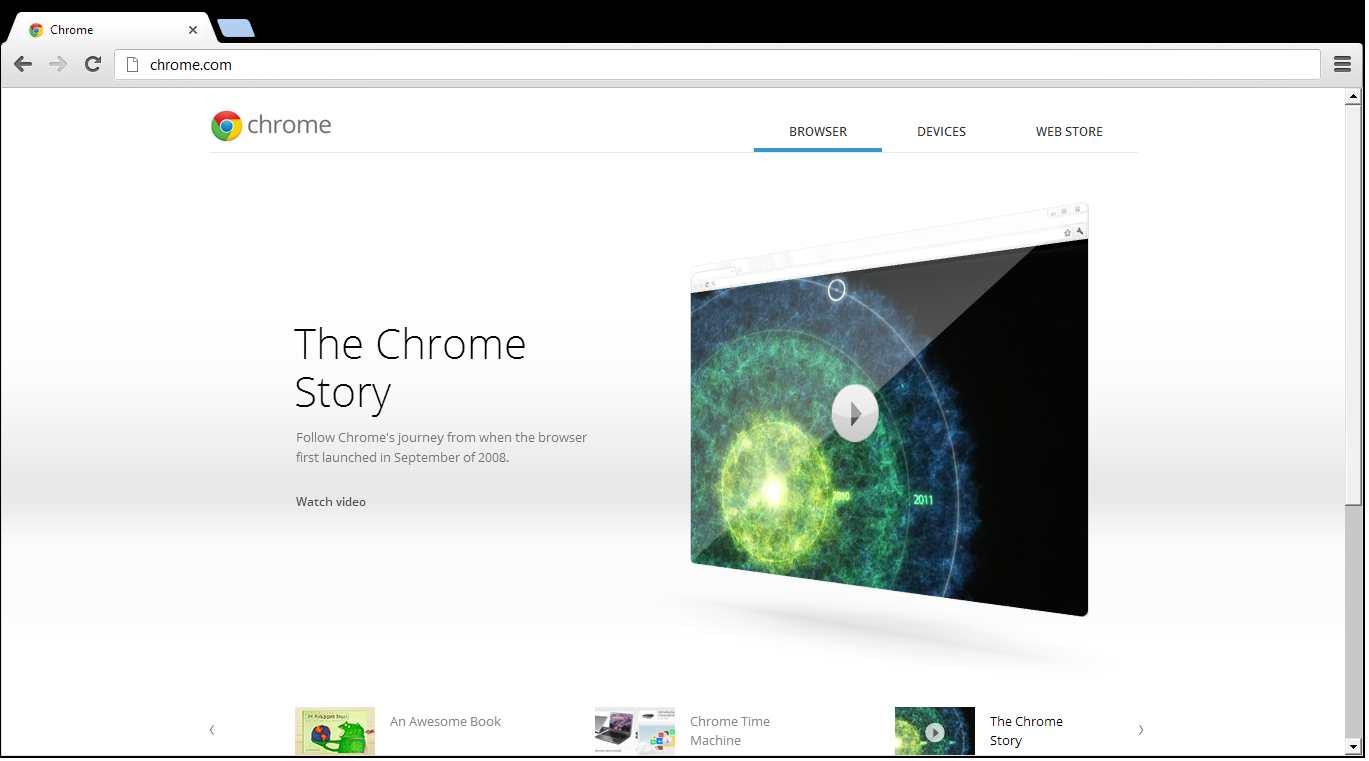Open the DEVICES section

941,132
